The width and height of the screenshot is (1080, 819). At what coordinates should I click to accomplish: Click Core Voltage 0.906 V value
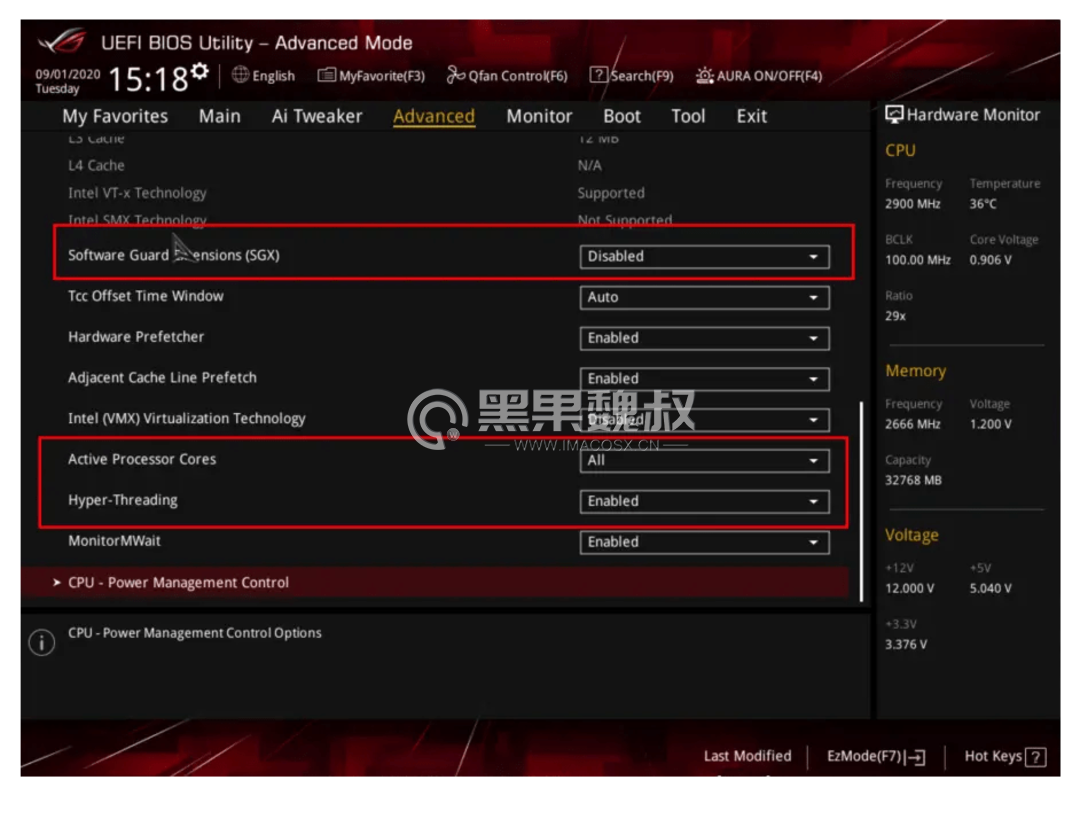990,260
